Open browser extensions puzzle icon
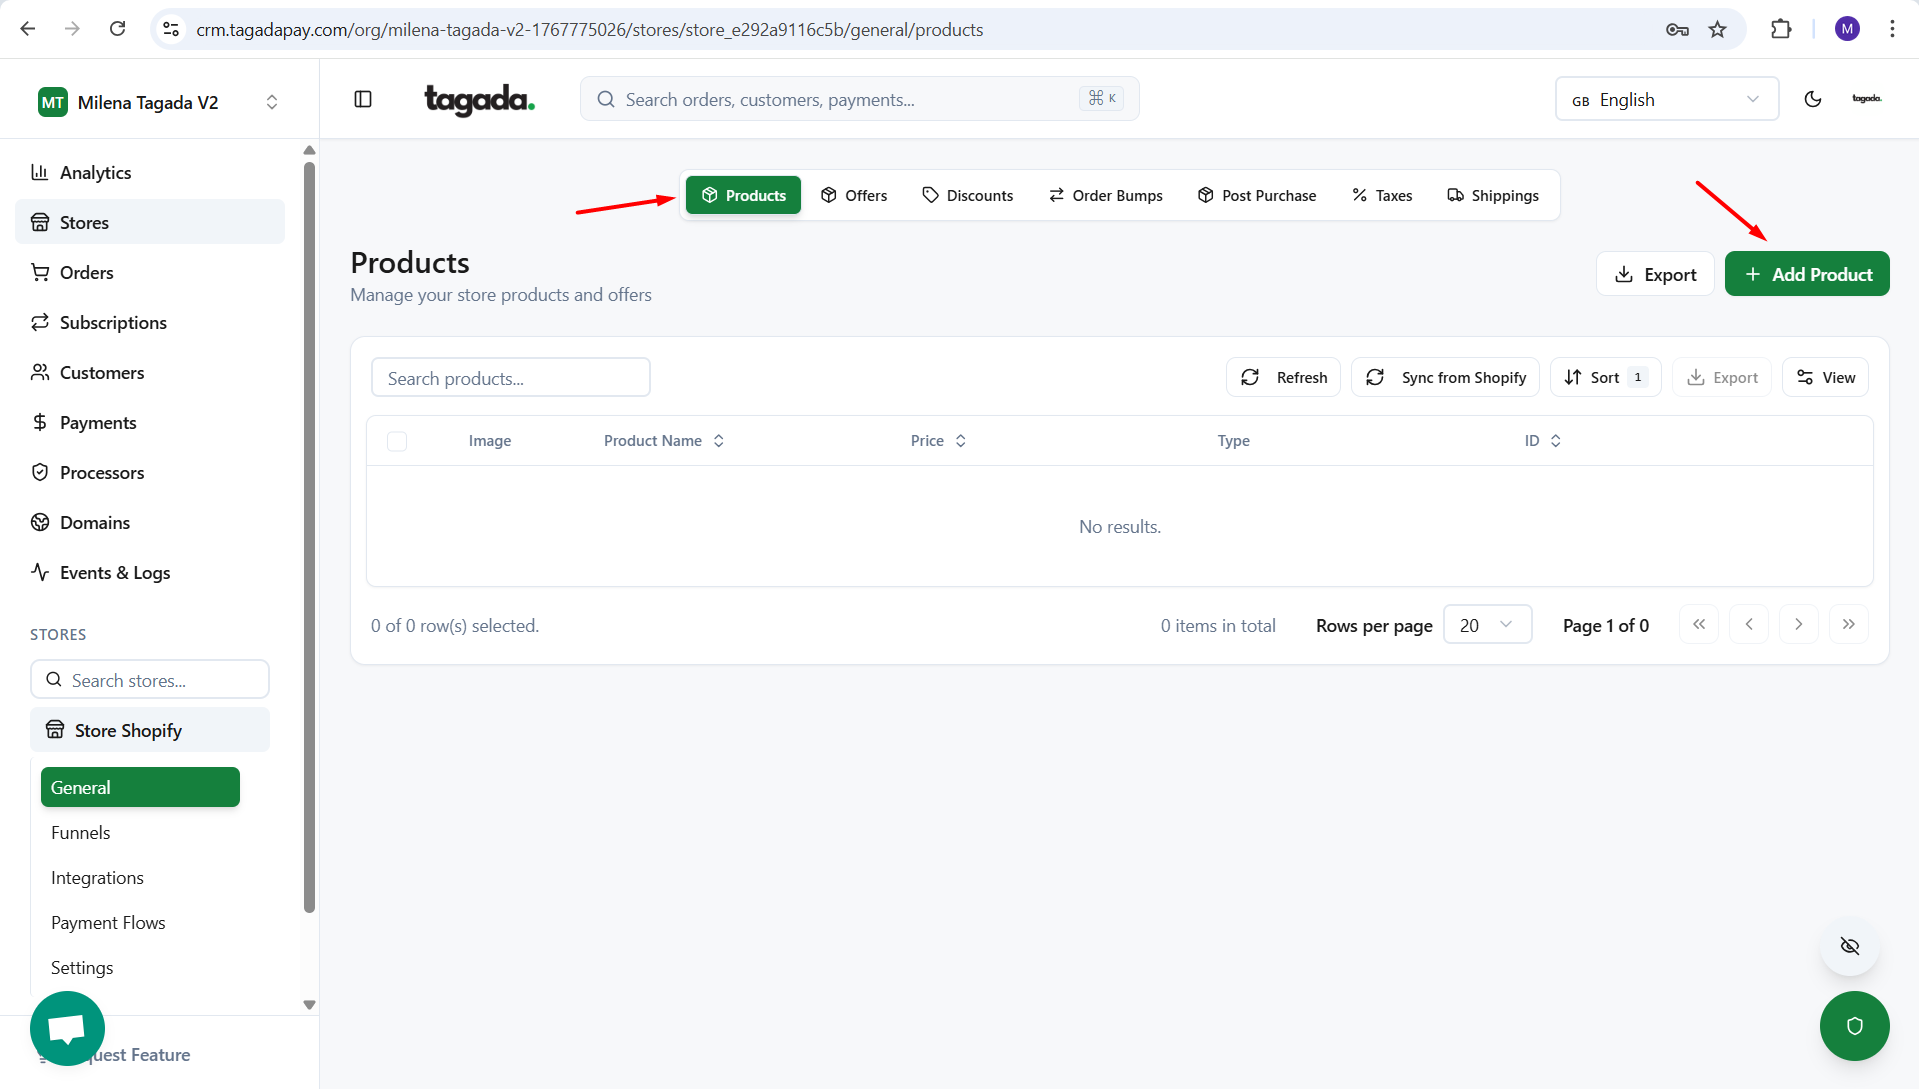1919x1089 pixels. pyautogui.click(x=1780, y=29)
